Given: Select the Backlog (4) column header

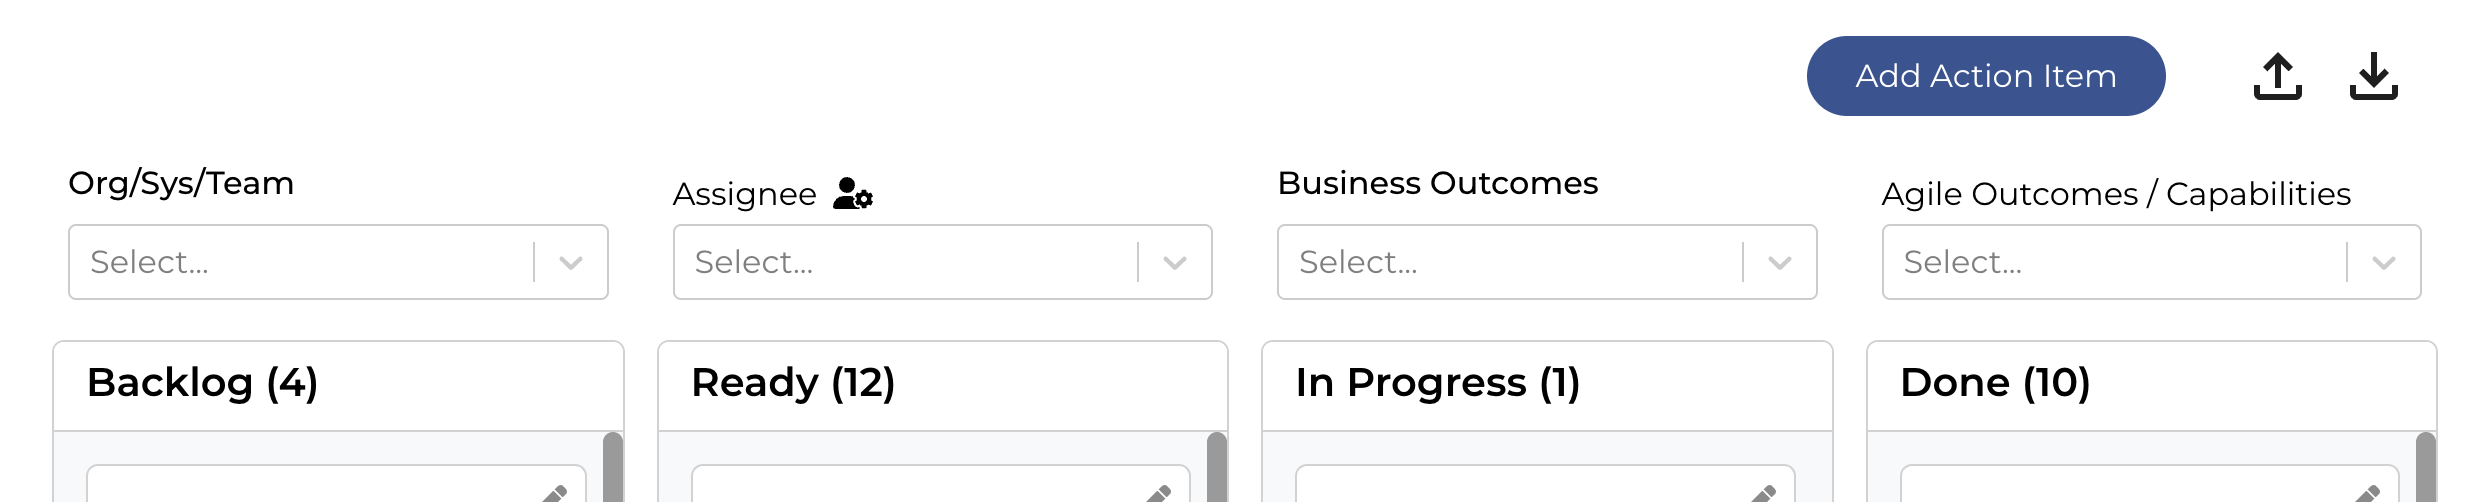Looking at the screenshot, I should point(202,383).
